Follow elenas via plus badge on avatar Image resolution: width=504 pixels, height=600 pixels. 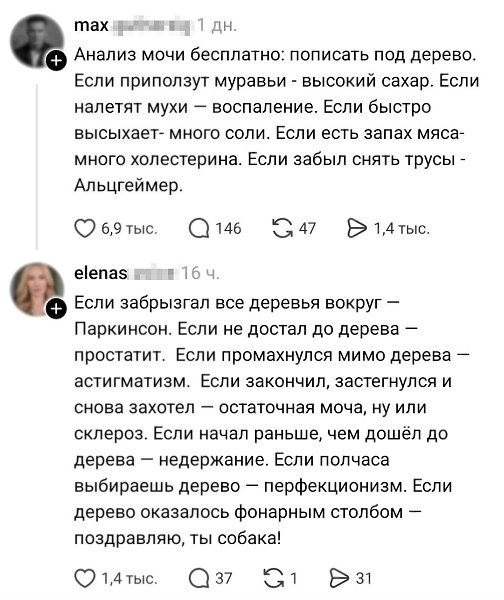tap(56, 308)
